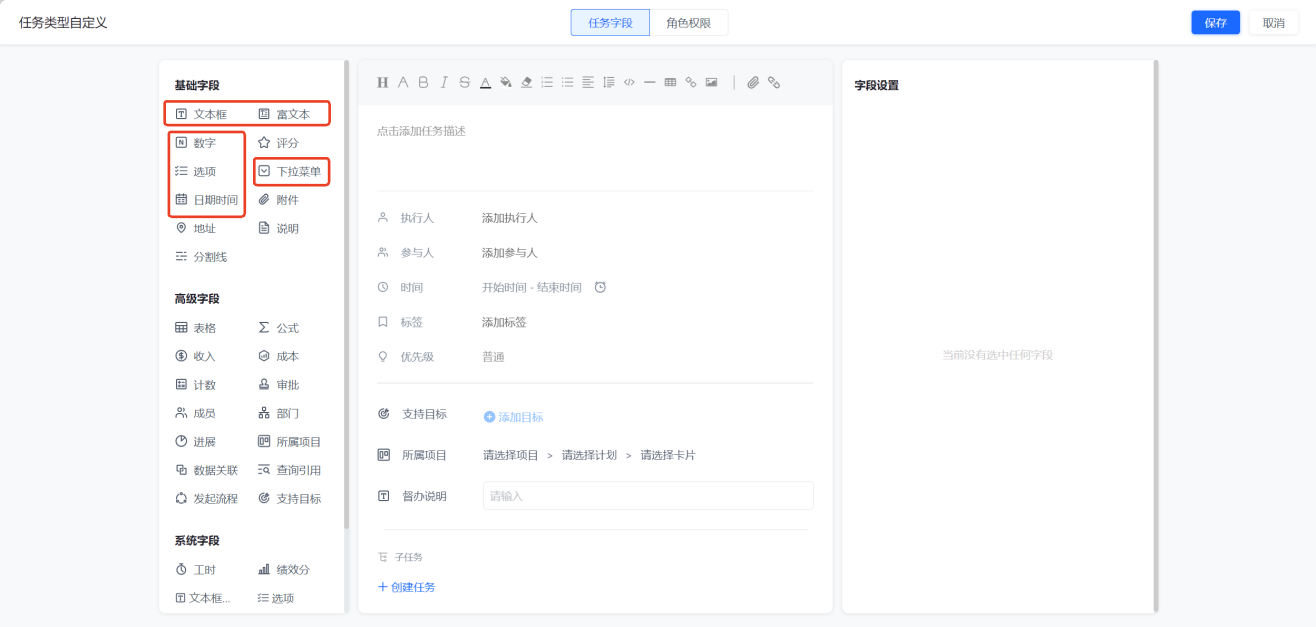Image resolution: width=1316 pixels, height=627 pixels.
Task: Add the 成员 member field
Action: pyautogui.click(x=195, y=414)
